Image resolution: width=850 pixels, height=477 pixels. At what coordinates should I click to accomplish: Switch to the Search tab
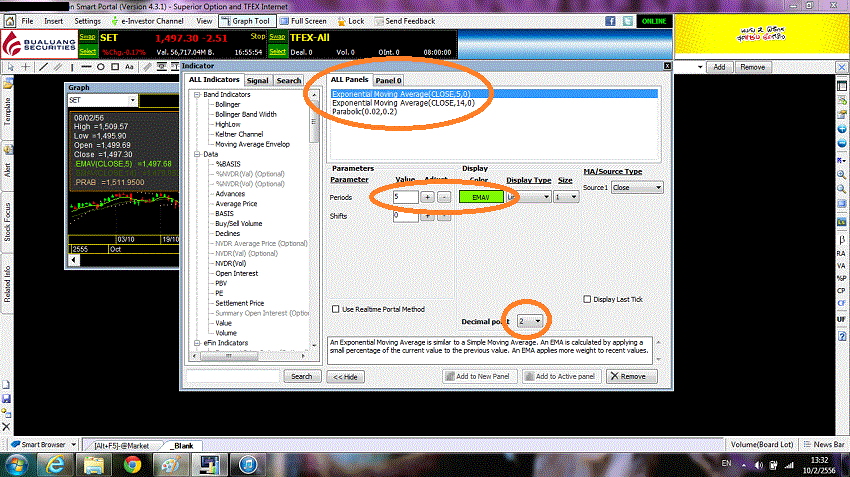coord(288,80)
